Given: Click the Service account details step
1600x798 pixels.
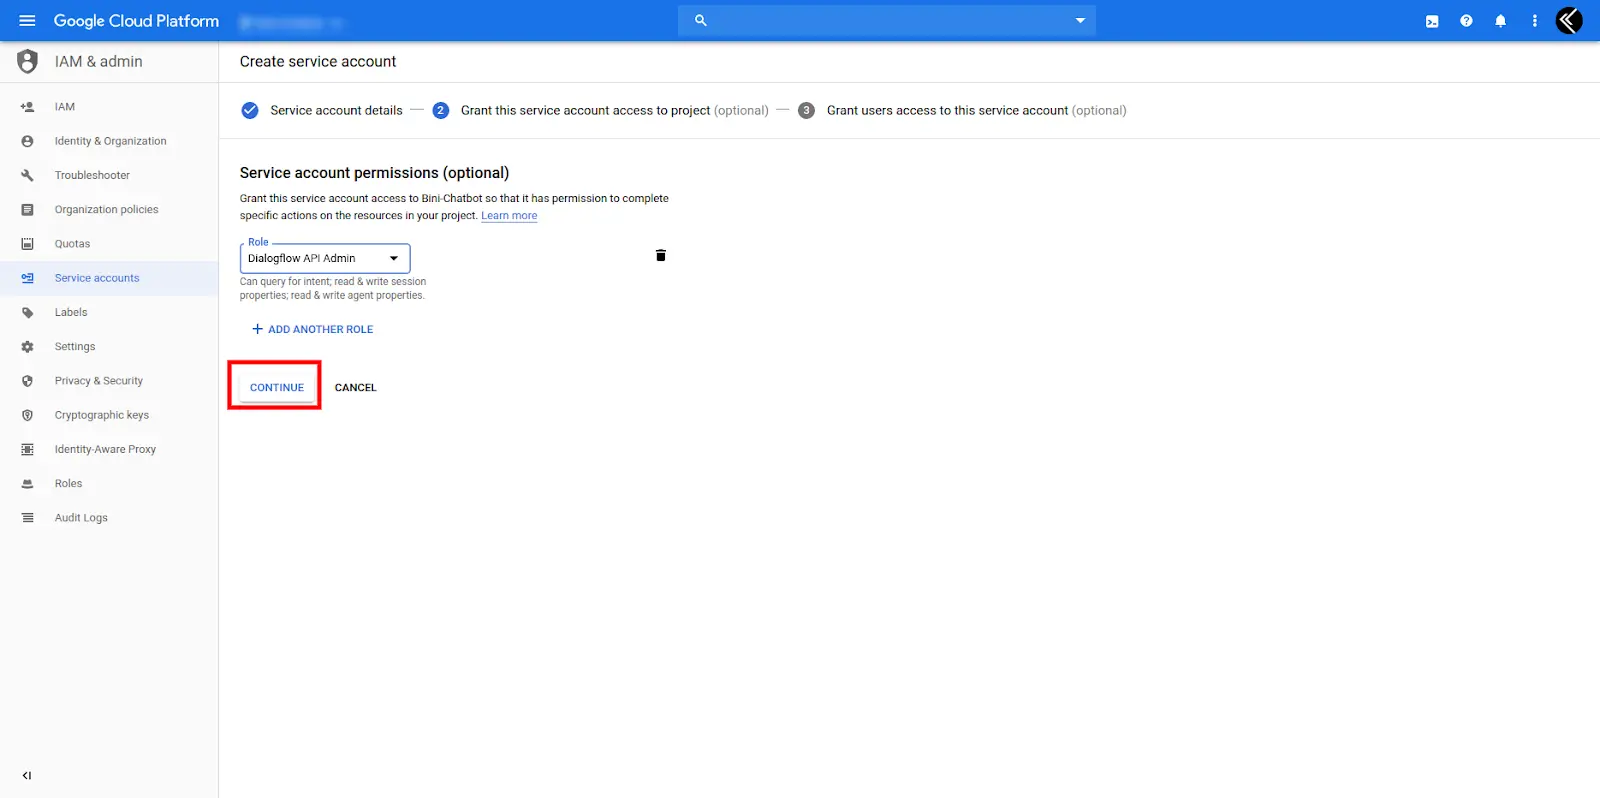Looking at the screenshot, I should 322,110.
